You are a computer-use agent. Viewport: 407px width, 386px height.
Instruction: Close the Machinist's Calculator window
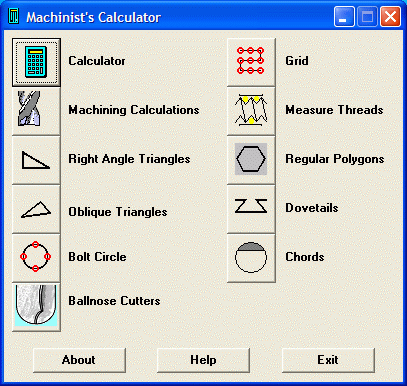click(x=390, y=16)
